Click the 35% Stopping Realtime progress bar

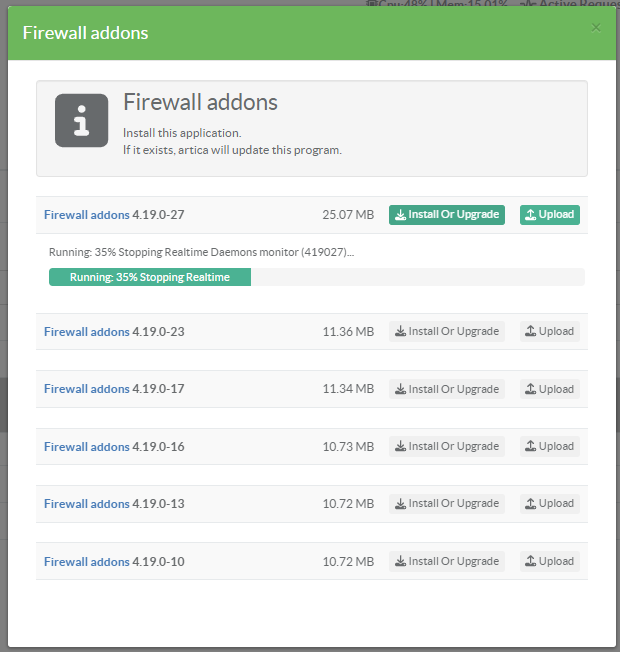click(x=150, y=277)
